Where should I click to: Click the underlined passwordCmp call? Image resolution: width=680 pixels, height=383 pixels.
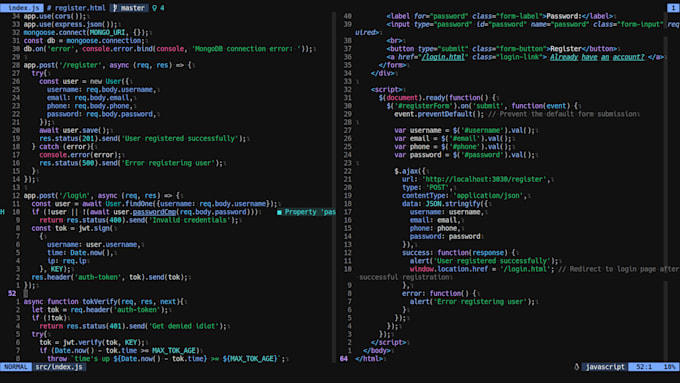click(154, 212)
